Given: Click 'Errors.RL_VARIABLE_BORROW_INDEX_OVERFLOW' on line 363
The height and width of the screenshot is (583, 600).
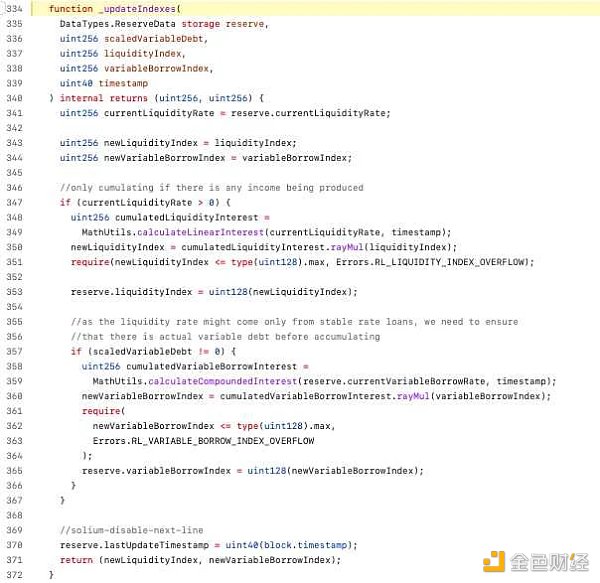Looking at the screenshot, I should 203,441.
